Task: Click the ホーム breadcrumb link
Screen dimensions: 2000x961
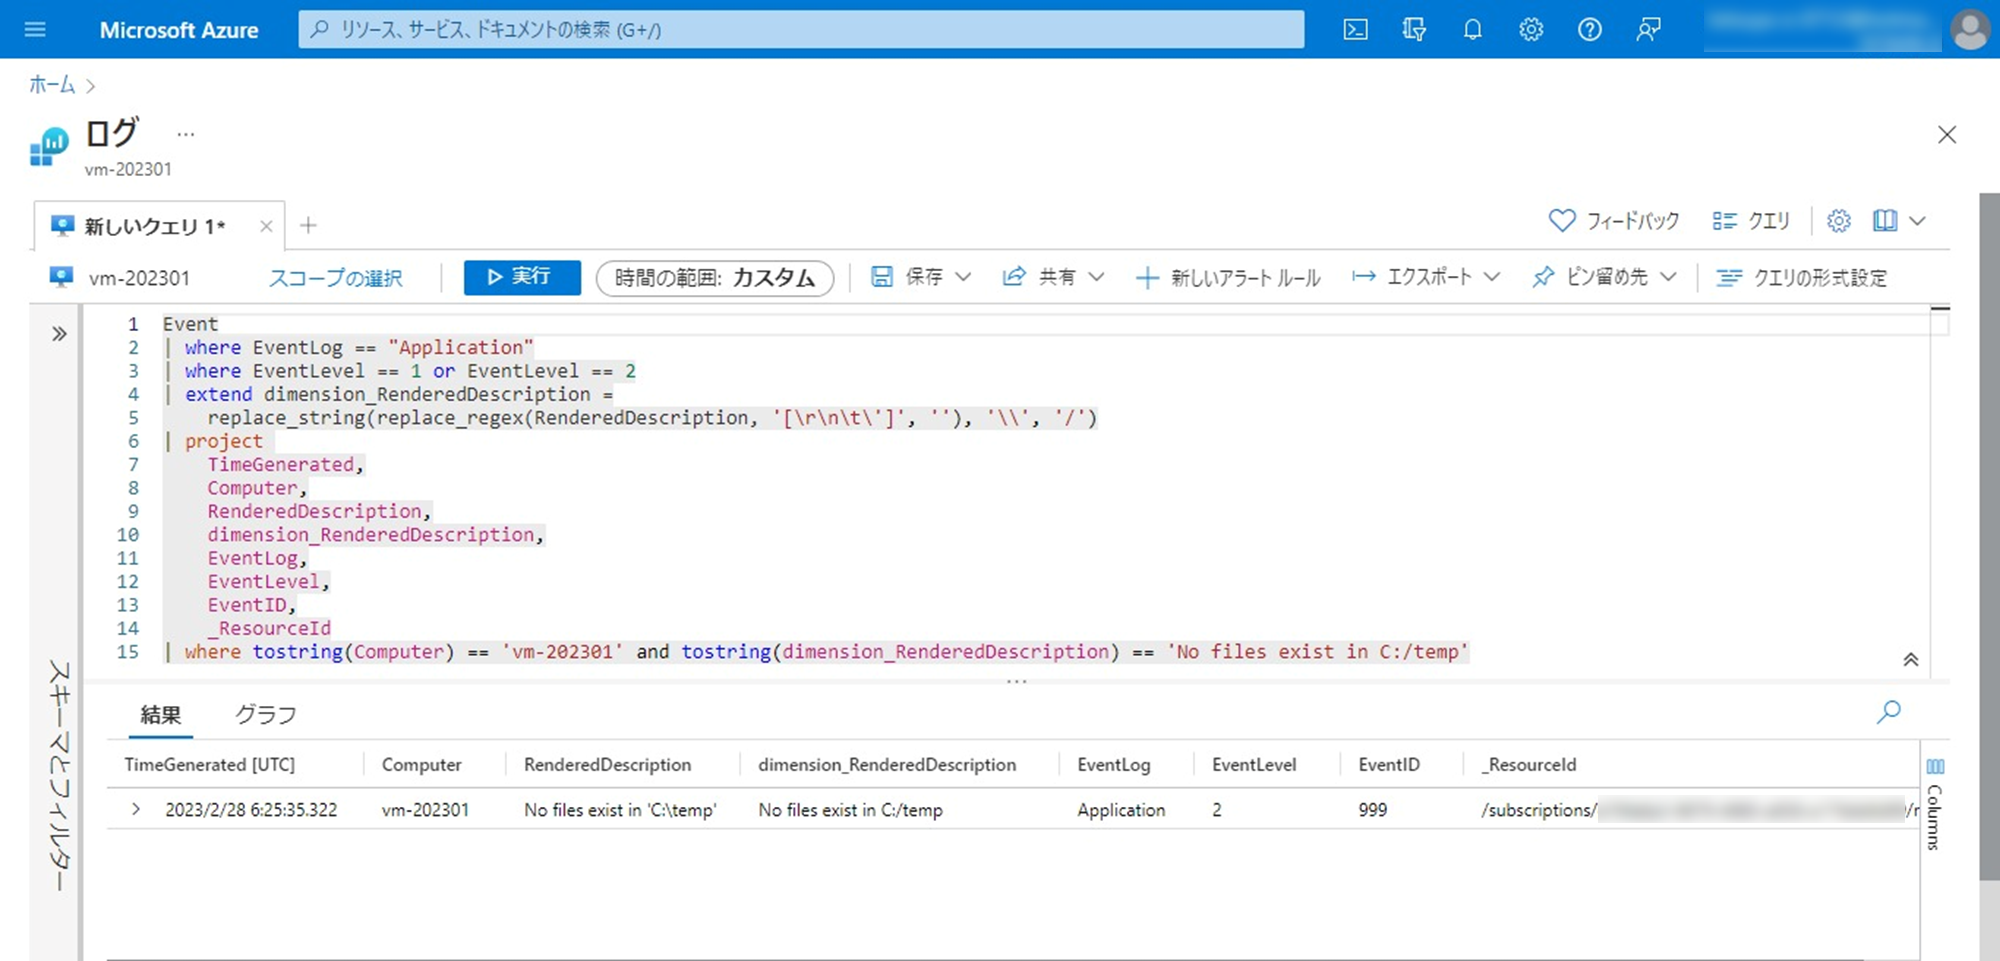Action: pos(52,85)
